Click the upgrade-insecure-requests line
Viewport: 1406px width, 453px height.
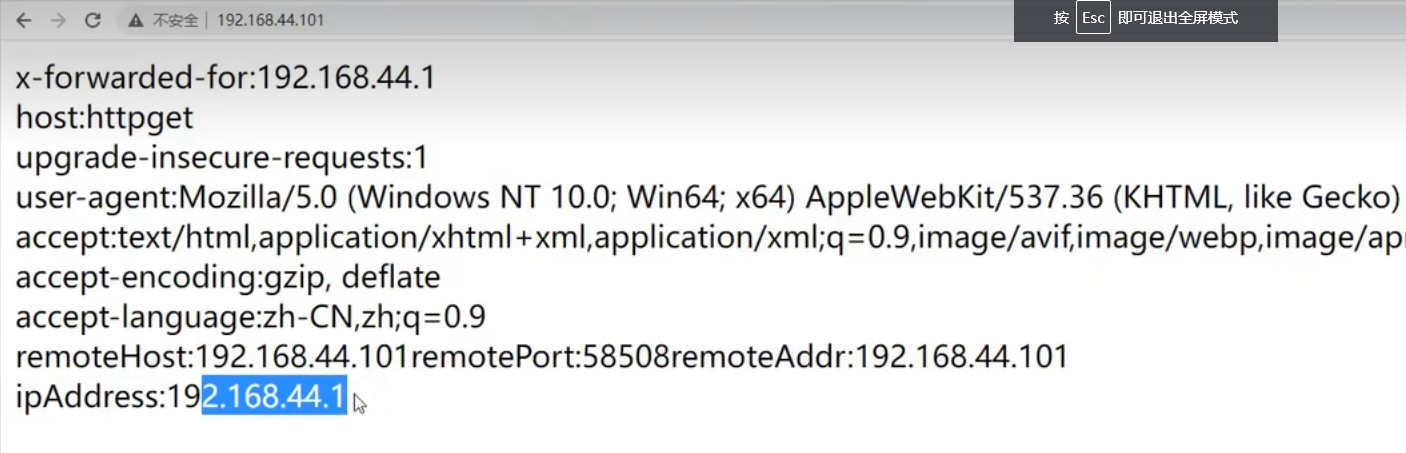coord(222,158)
